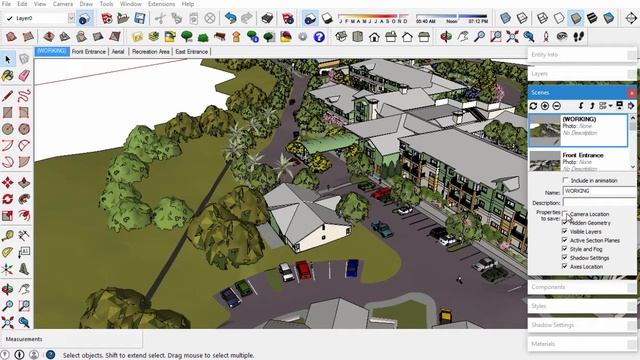The width and height of the screenshot is (640, 360).
Task: Move scene down with arrow button
Action: pyautogui.click(x=581, y=106)
